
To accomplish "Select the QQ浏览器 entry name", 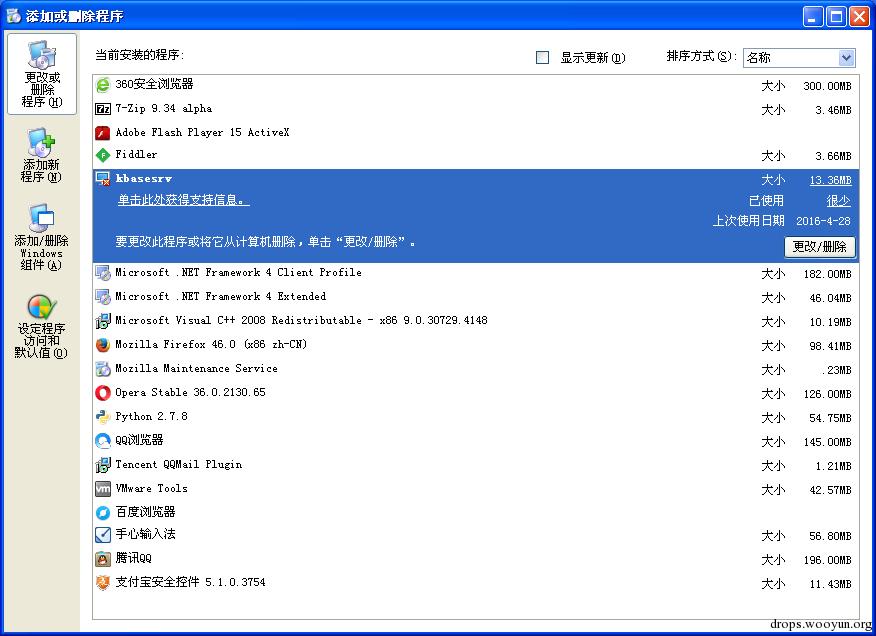I will [x=139, y=440].
